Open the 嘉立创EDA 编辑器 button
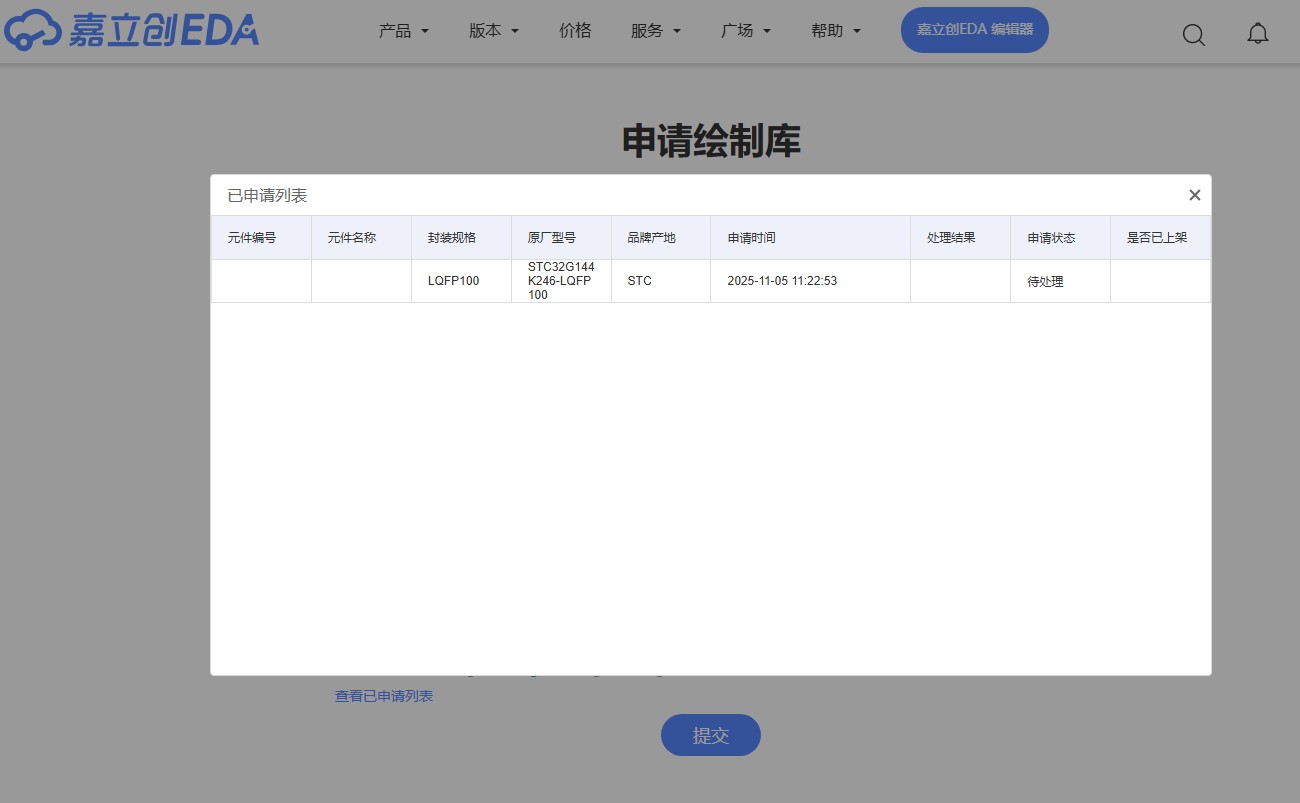 click(x=974, y=30)
